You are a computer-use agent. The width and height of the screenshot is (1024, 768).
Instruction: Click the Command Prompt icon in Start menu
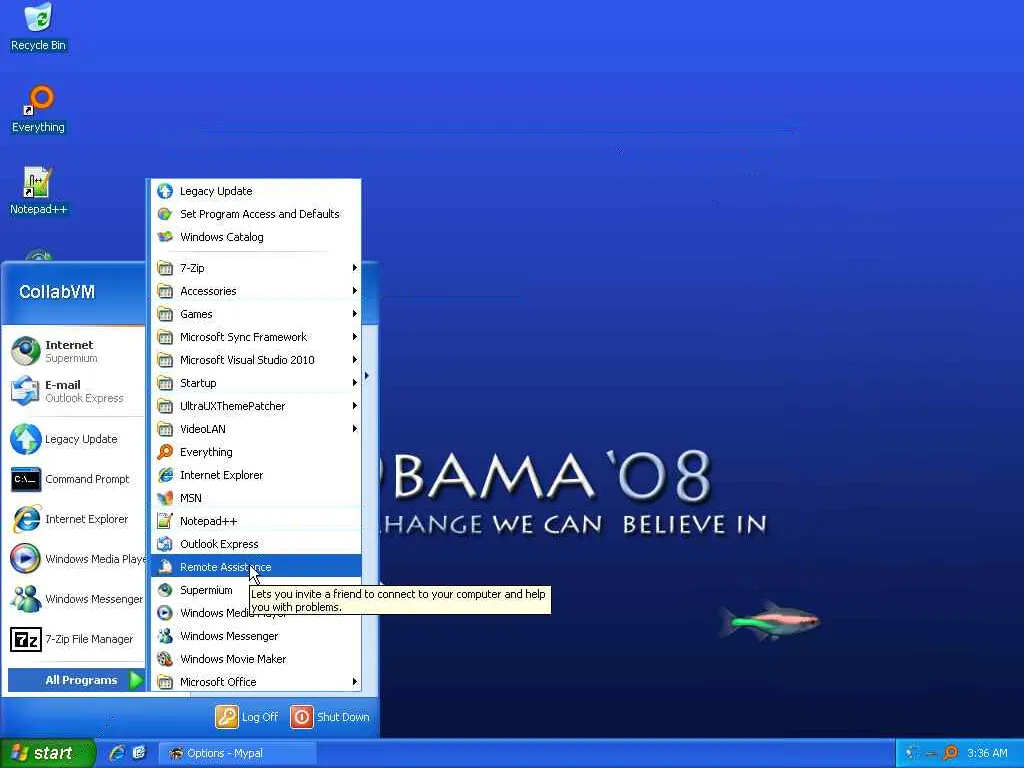pos(25,479)
